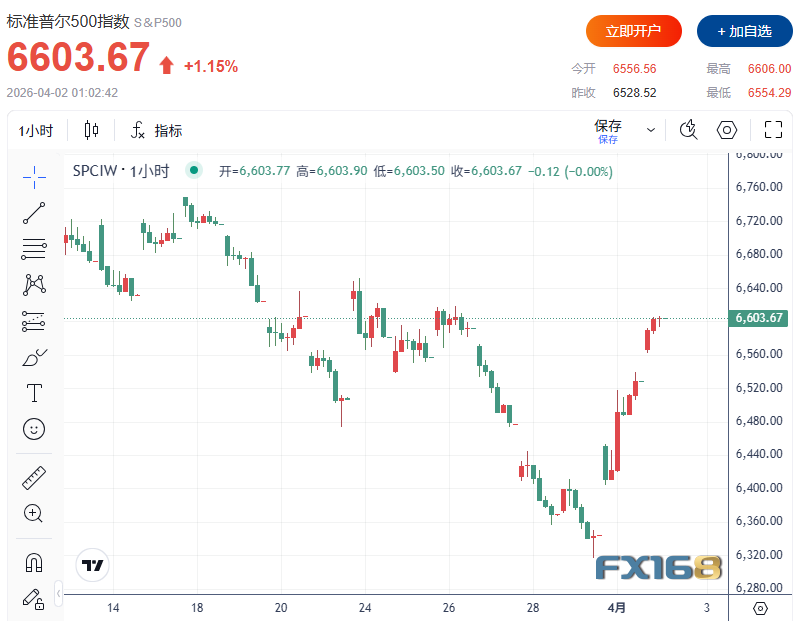802x621 pixels.
Task: Open the 1小时 interval dropdown
Action: [x=36, y=130]
